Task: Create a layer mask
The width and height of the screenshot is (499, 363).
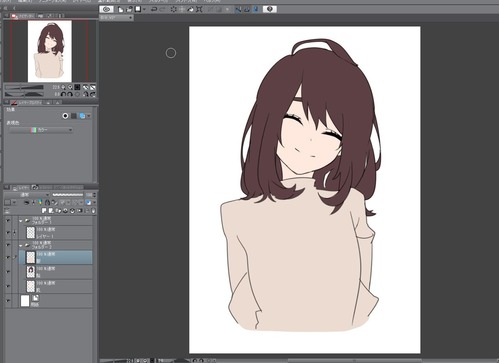Action: (x=79, y=211)
